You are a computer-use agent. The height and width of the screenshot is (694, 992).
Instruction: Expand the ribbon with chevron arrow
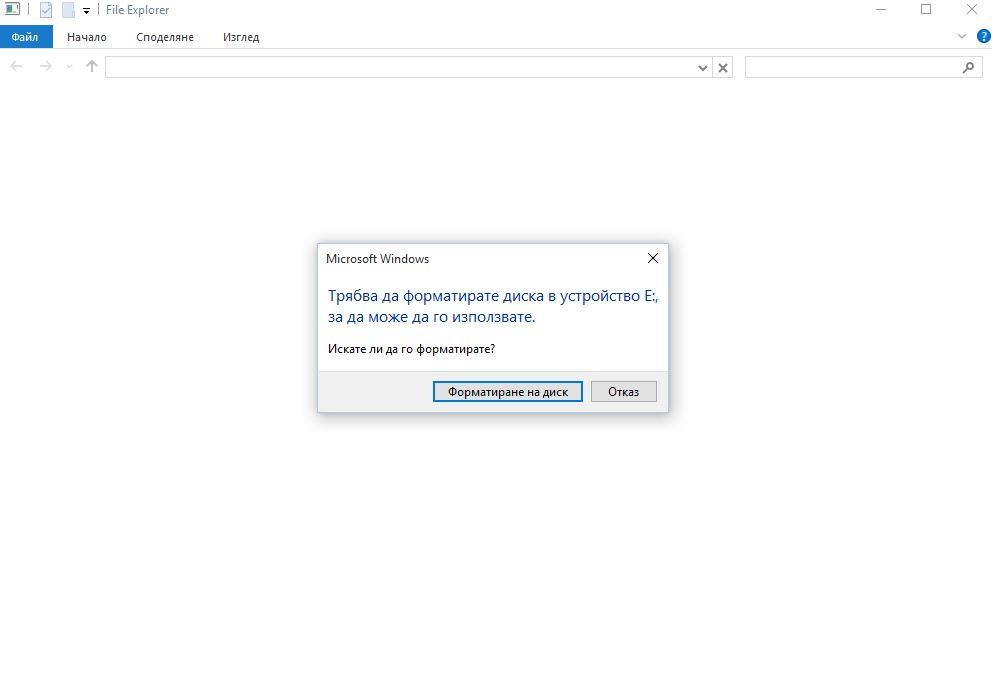coord(962,37)
